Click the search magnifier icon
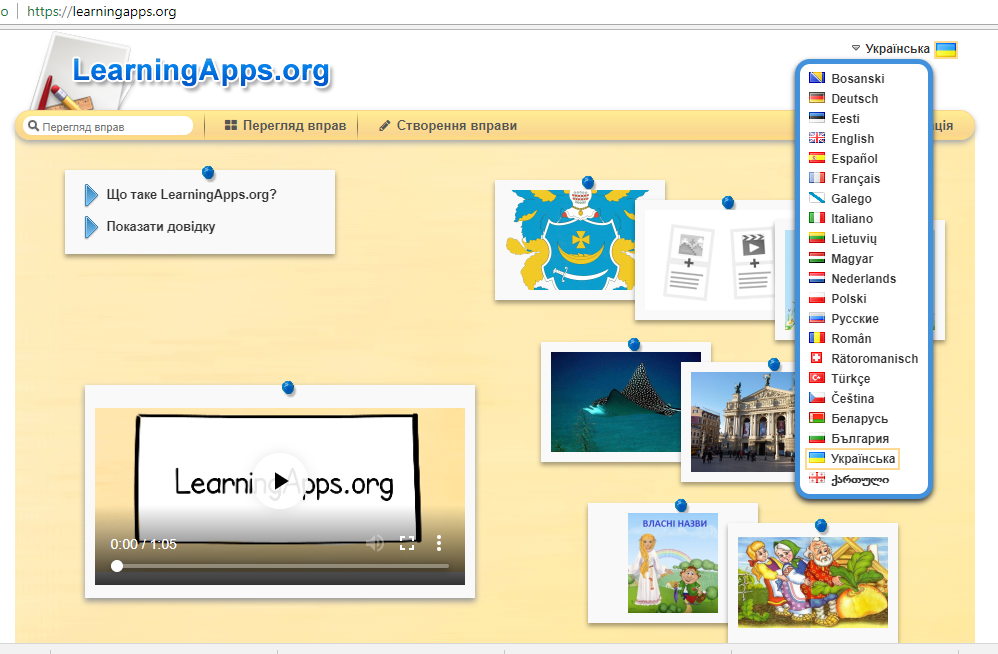 click(34, 126)
